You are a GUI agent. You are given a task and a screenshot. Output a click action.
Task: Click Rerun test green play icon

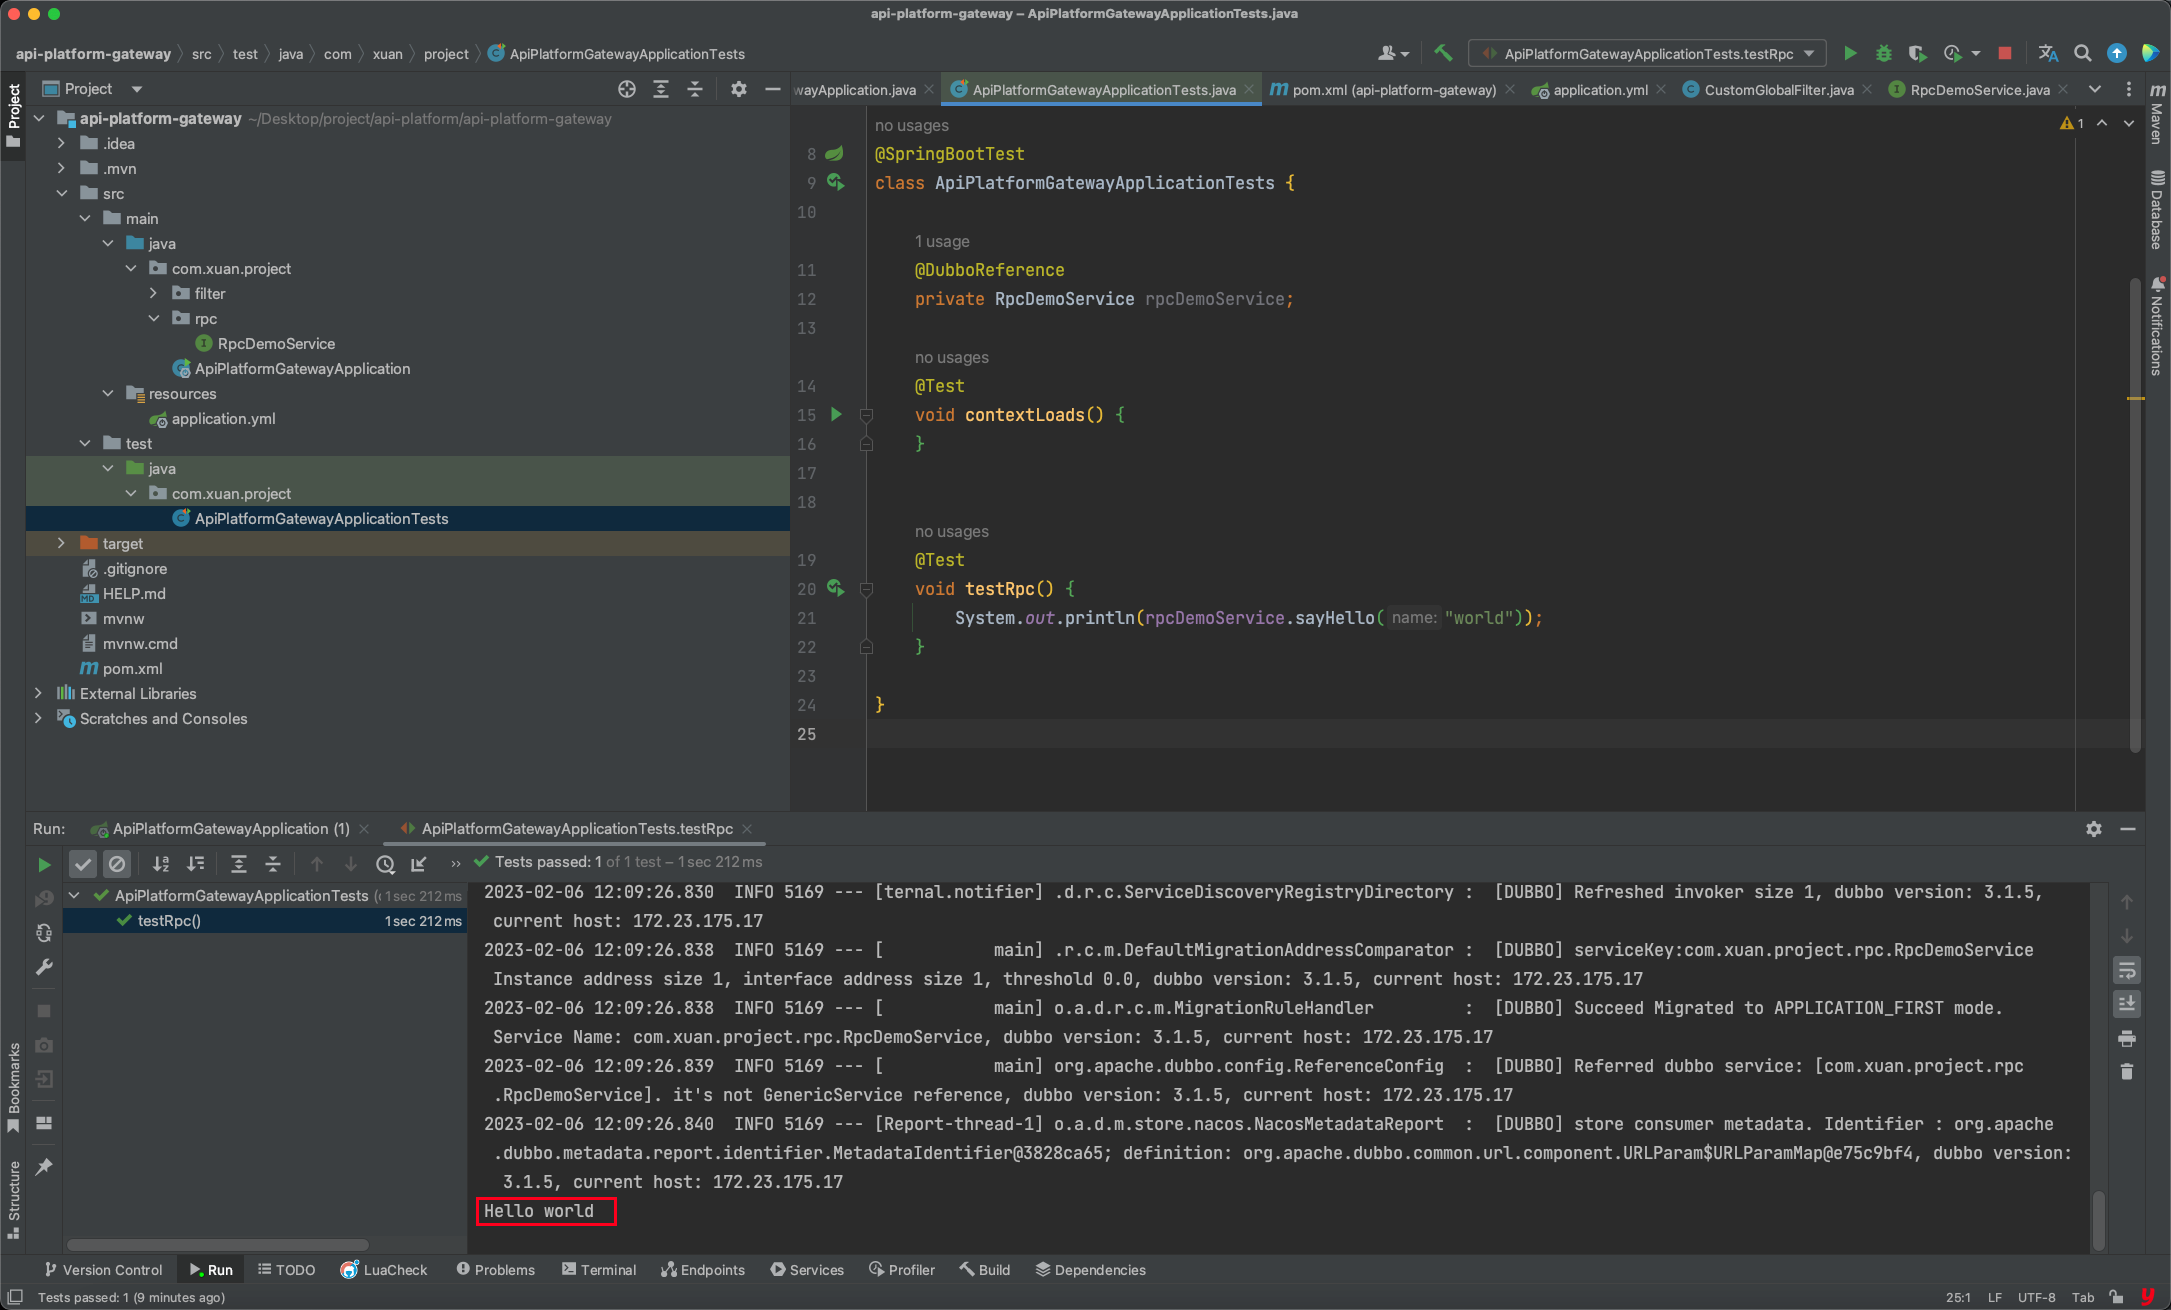point(44,864)
